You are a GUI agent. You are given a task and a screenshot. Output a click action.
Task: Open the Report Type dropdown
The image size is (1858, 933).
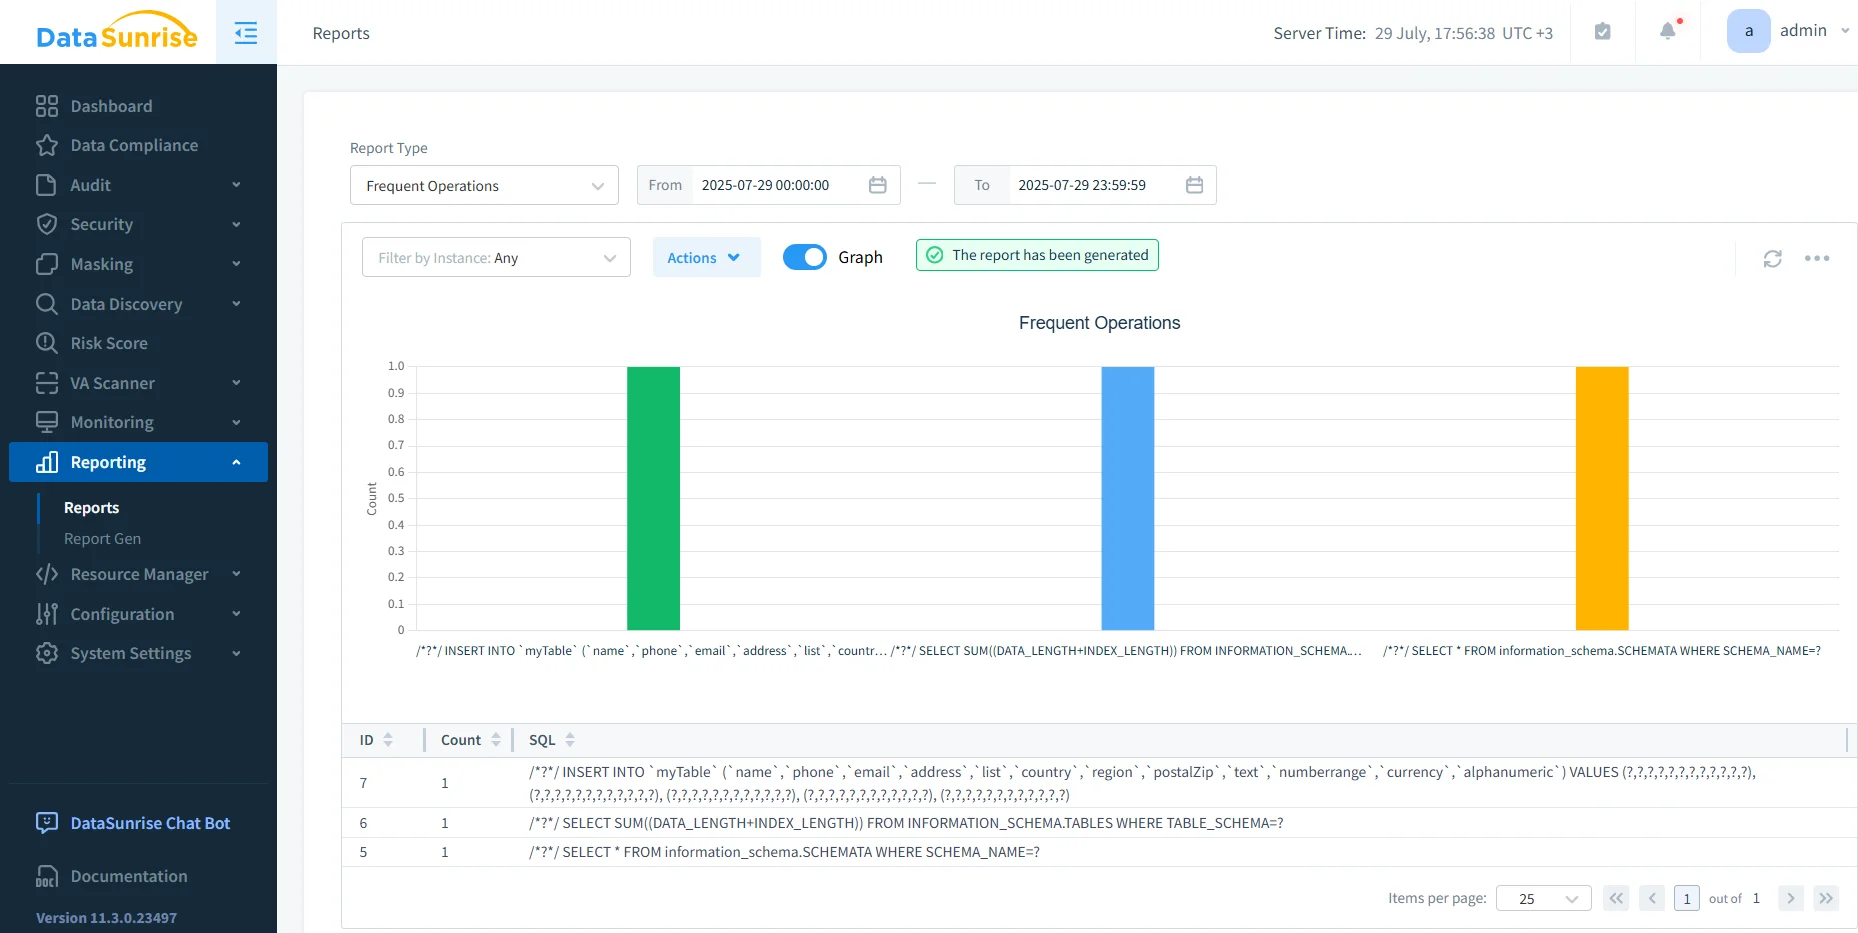click(484, 186)
